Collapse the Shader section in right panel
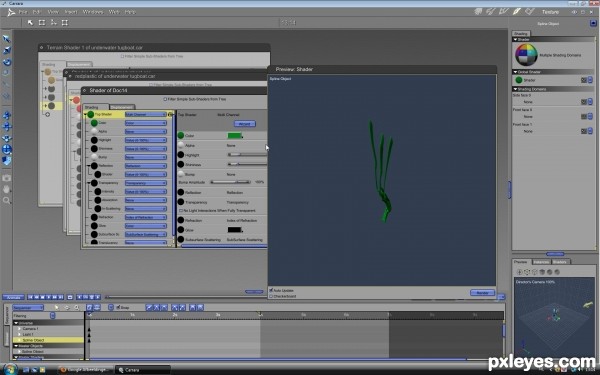This screenshot has width=600, height=375. click(x=515, y=39)
